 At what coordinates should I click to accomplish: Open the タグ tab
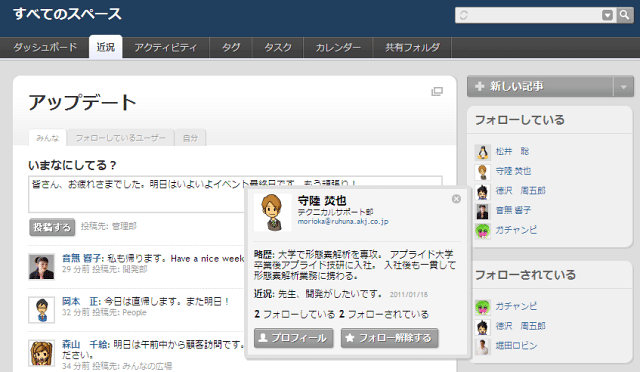coord(231,47)
